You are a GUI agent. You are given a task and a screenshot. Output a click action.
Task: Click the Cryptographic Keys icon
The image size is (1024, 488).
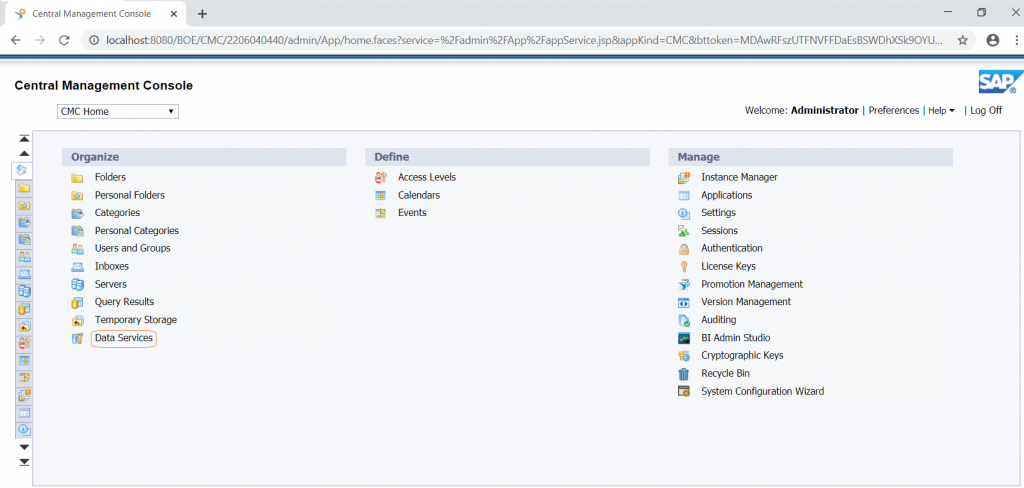pyautogui.click(x=684, y=356)
